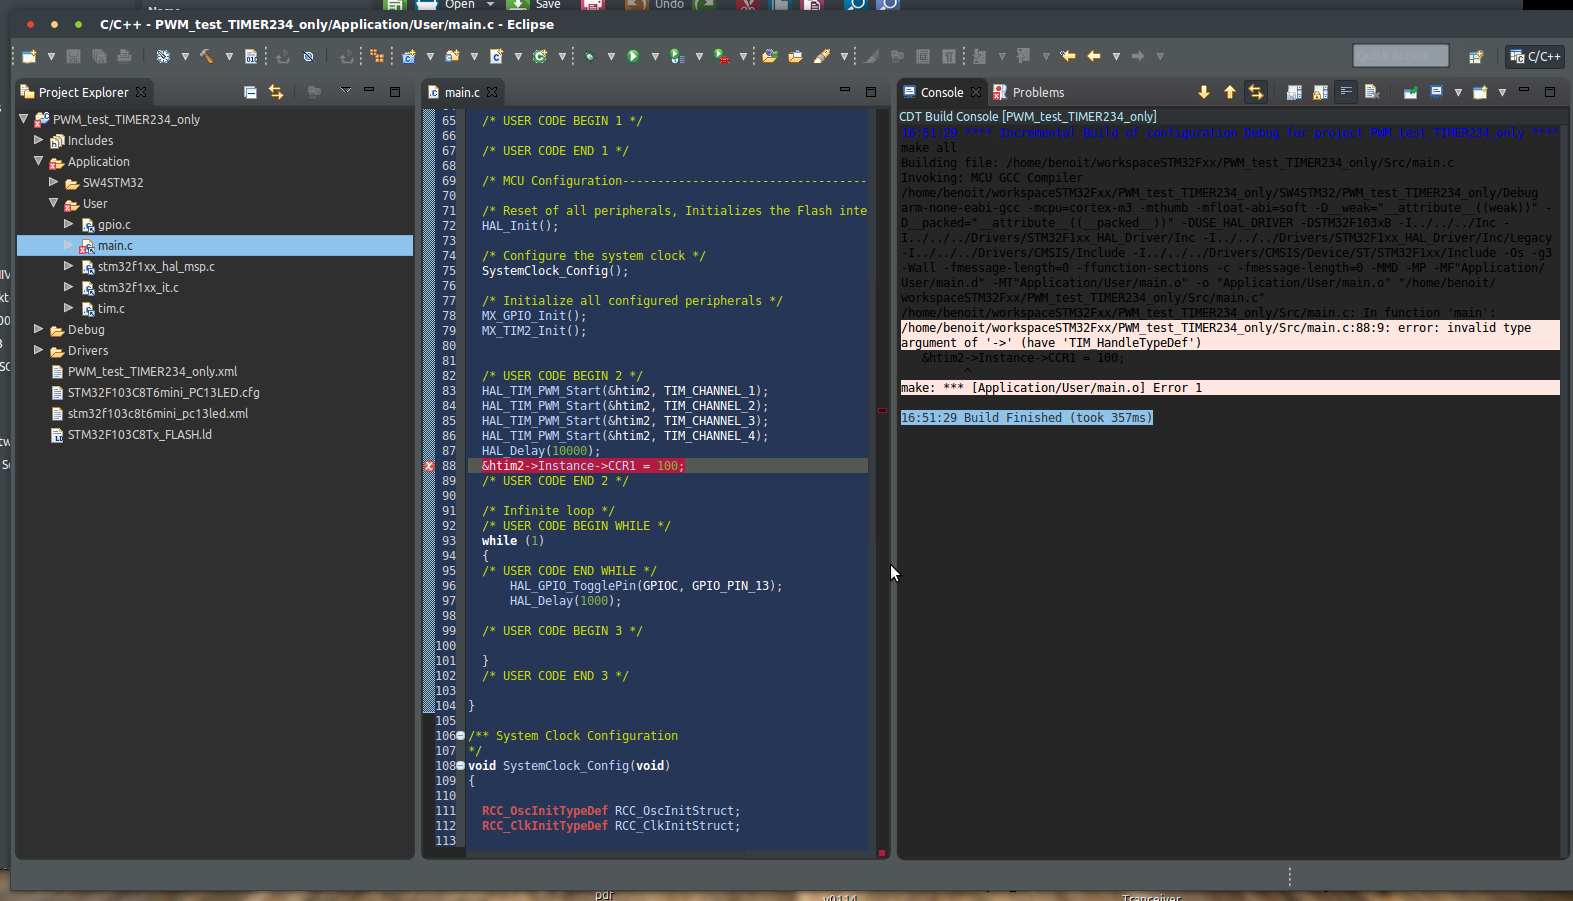The width and height of the screenshot is (1573, 901).
Task: Expand the Includes tree node
Action: tap(39, 140)
